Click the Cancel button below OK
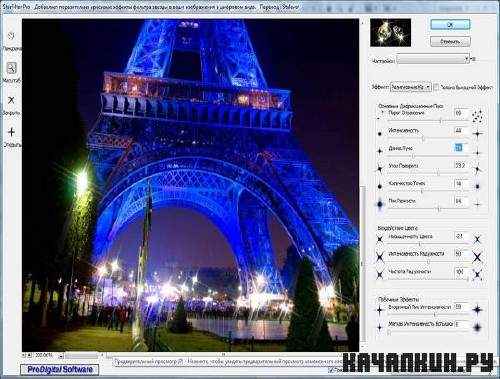This screenshot has height=379, width=500. pyautogui.click(x=450, y=41)
